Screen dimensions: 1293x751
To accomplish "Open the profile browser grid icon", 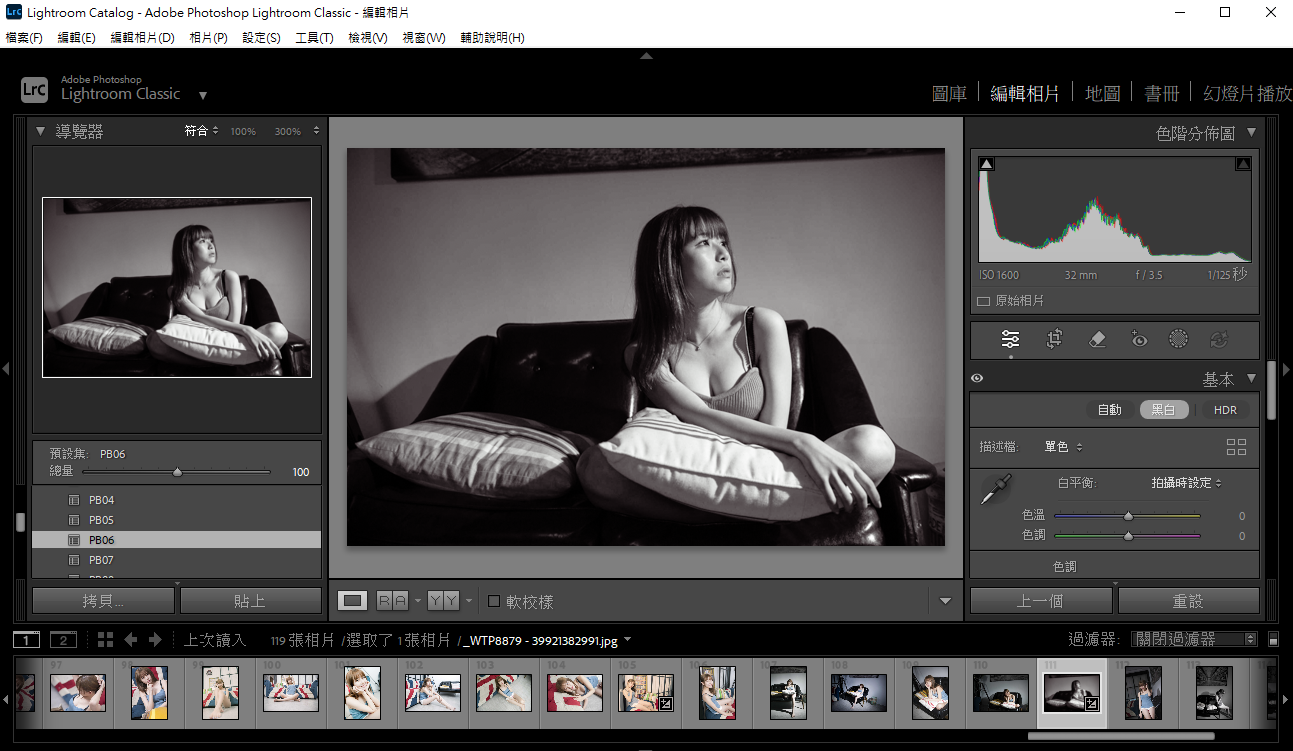I will 1236,447.
